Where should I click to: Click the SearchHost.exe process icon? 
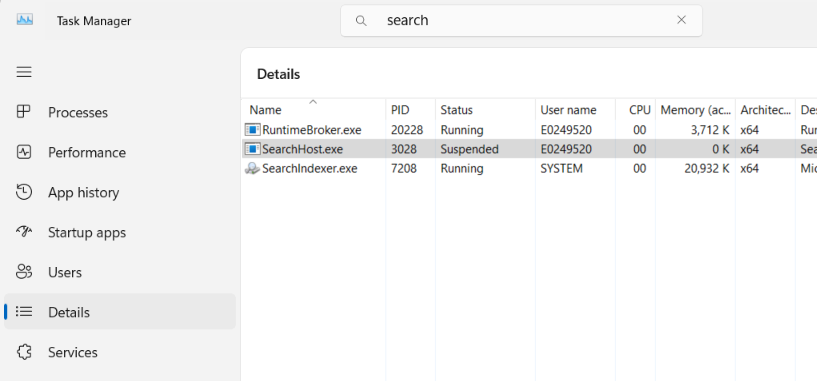253,149
